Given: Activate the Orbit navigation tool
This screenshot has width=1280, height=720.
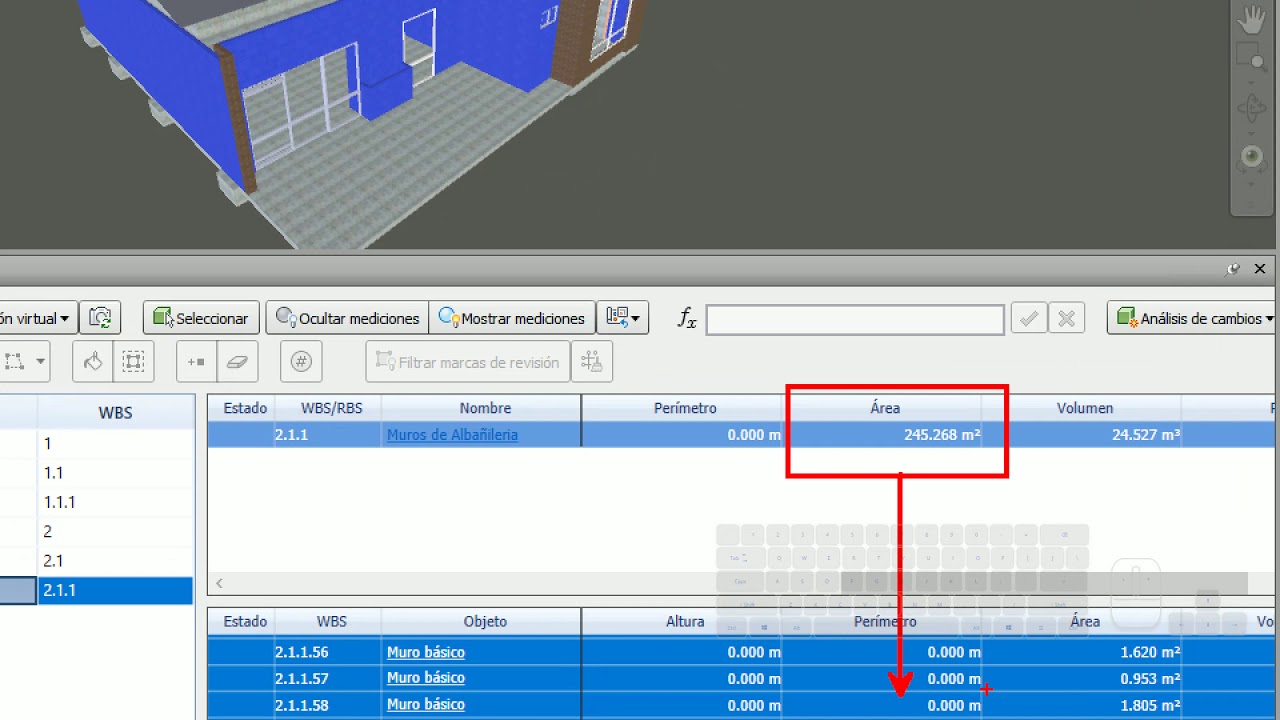Looking at the screenshot, I should (x=1252, y=108).
